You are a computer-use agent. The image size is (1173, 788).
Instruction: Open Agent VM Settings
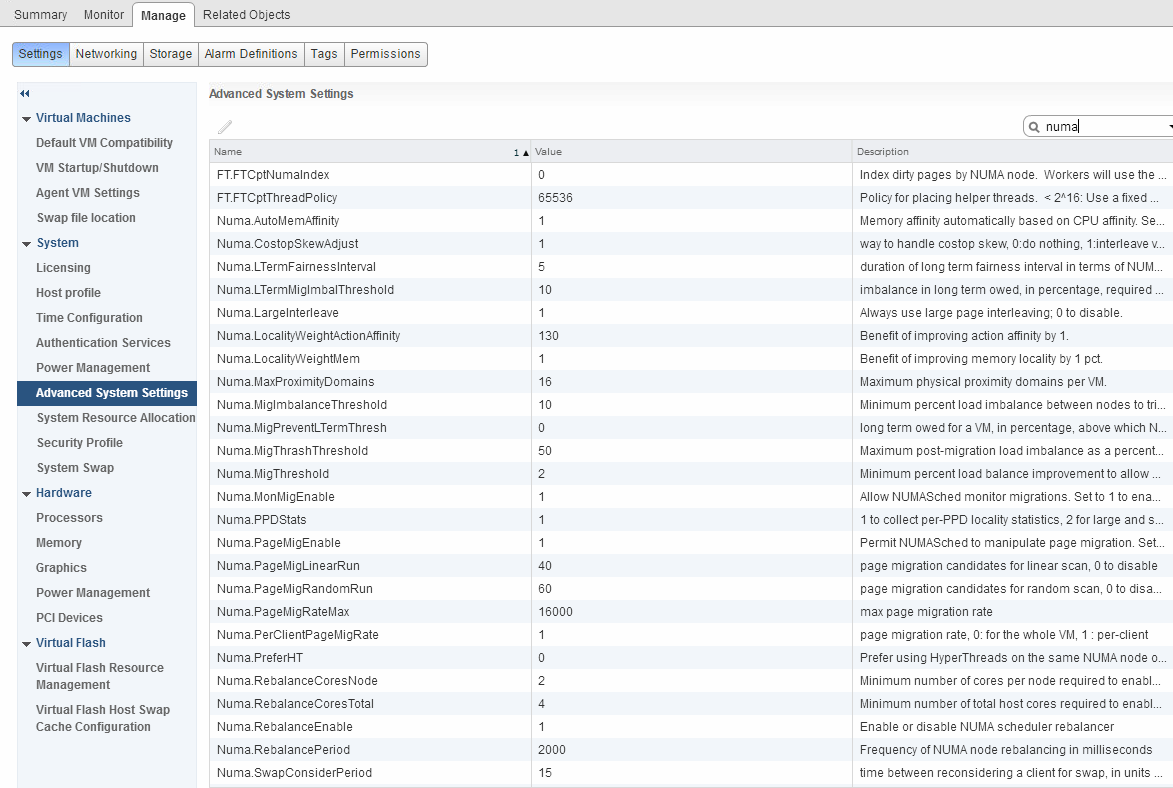coord(88,192)
